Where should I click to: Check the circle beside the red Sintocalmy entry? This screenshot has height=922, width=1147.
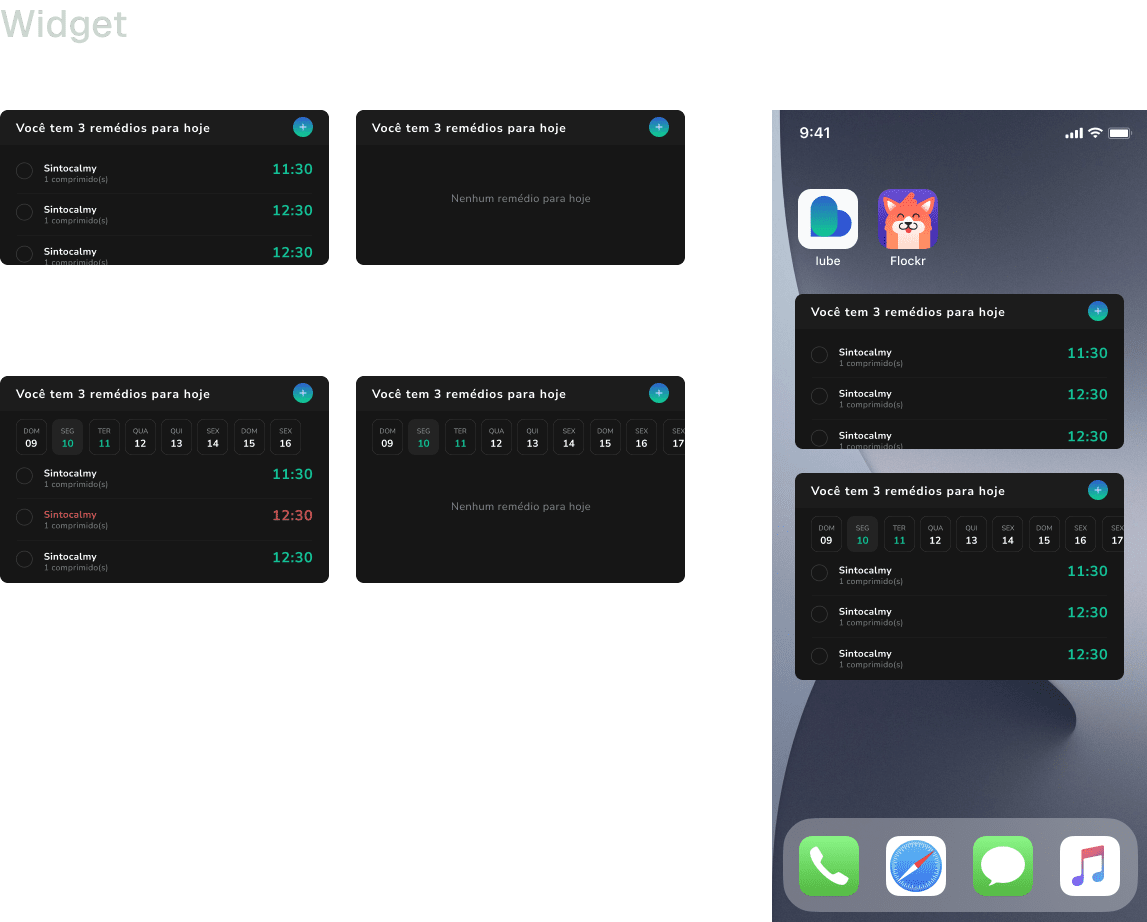tap(25, 517)
